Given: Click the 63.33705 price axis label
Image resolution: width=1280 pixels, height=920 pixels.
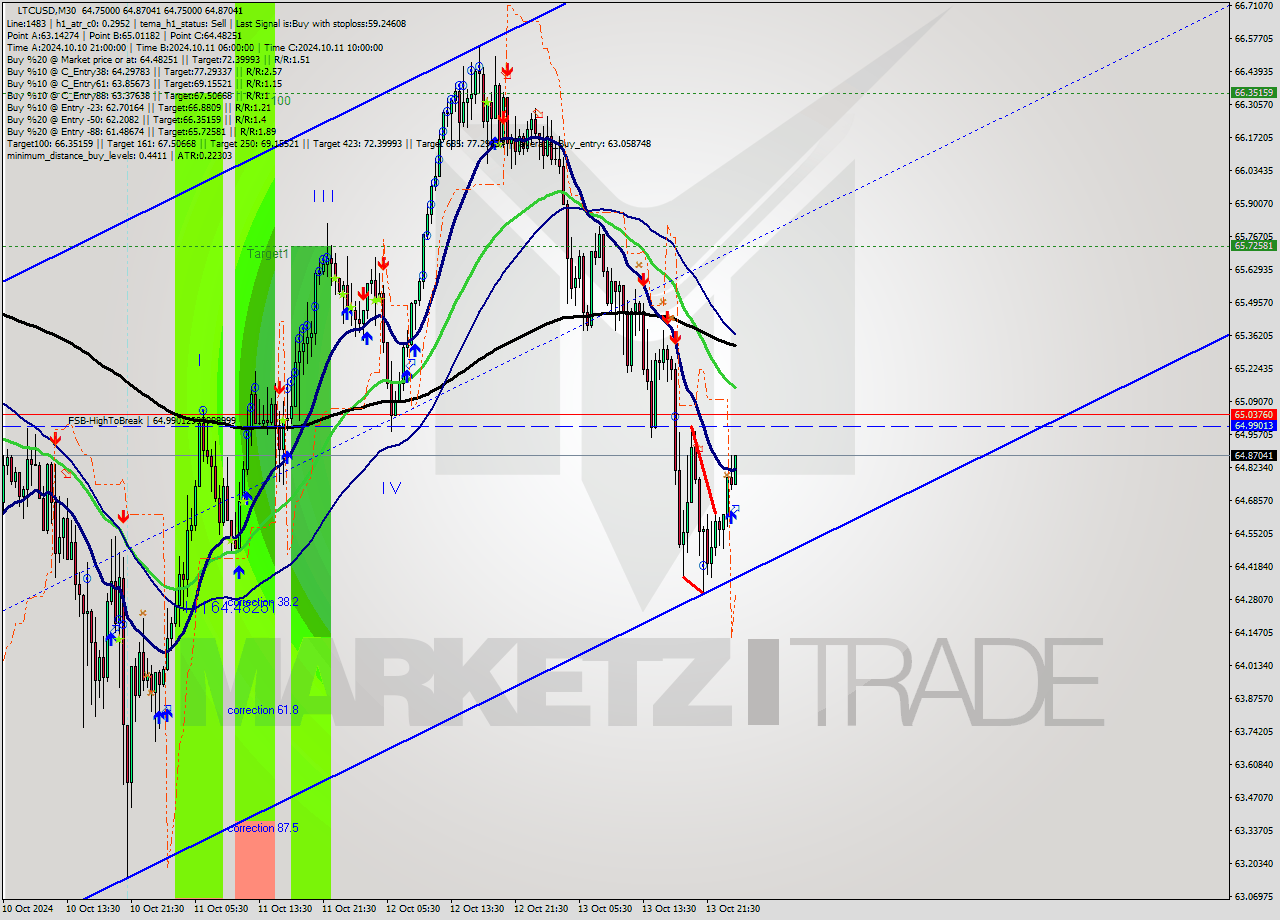Looking at the screenshot, I should pos(1254,830).
